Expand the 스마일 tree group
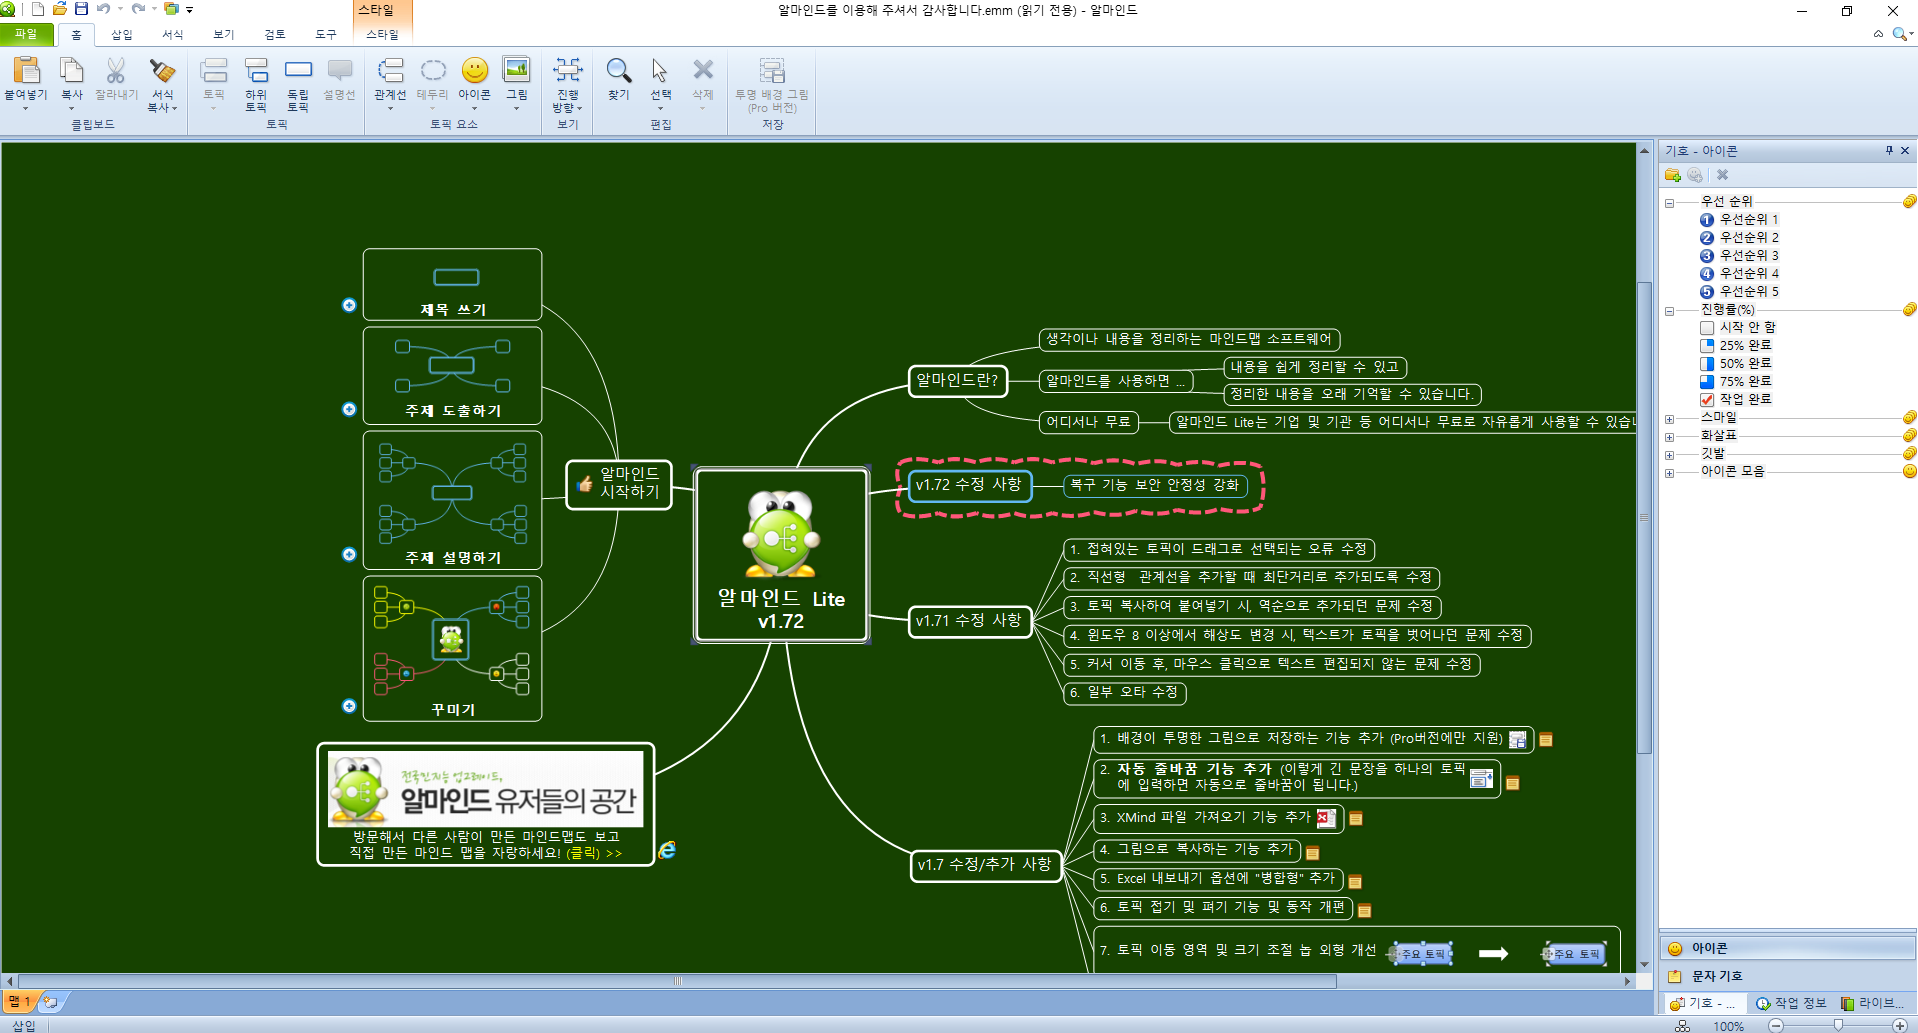 [1669, 419]
